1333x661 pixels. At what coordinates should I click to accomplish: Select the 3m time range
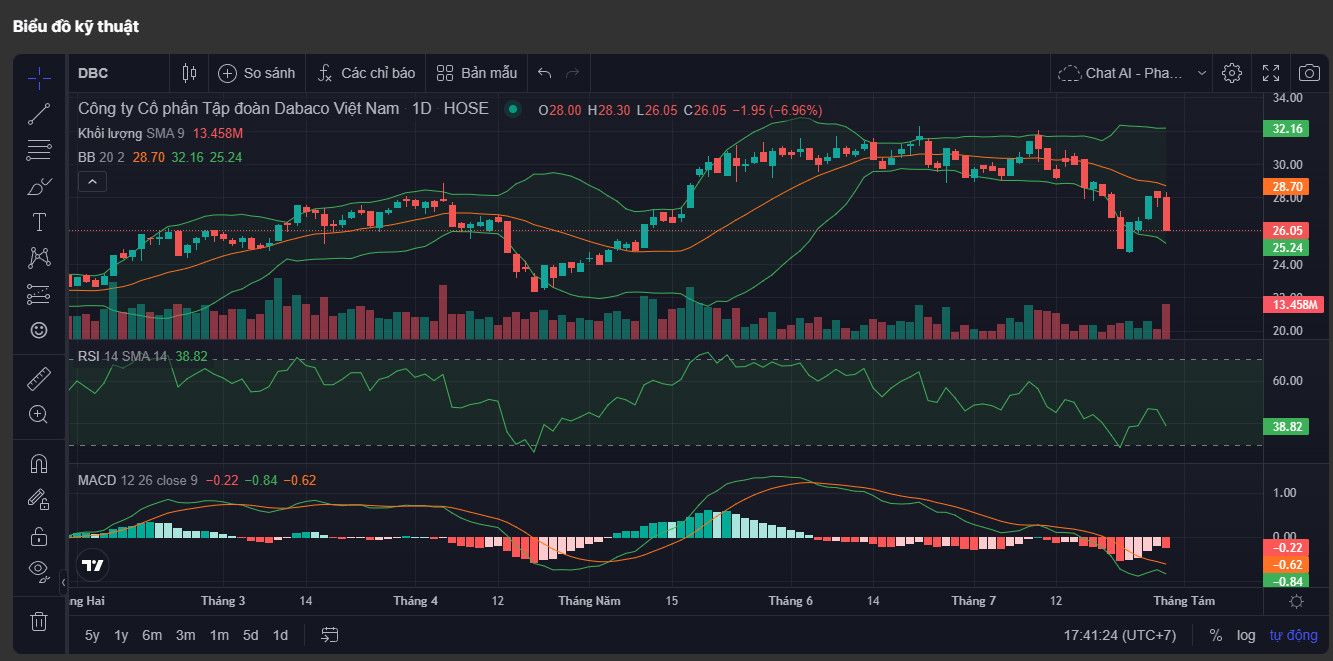(185, 635)
